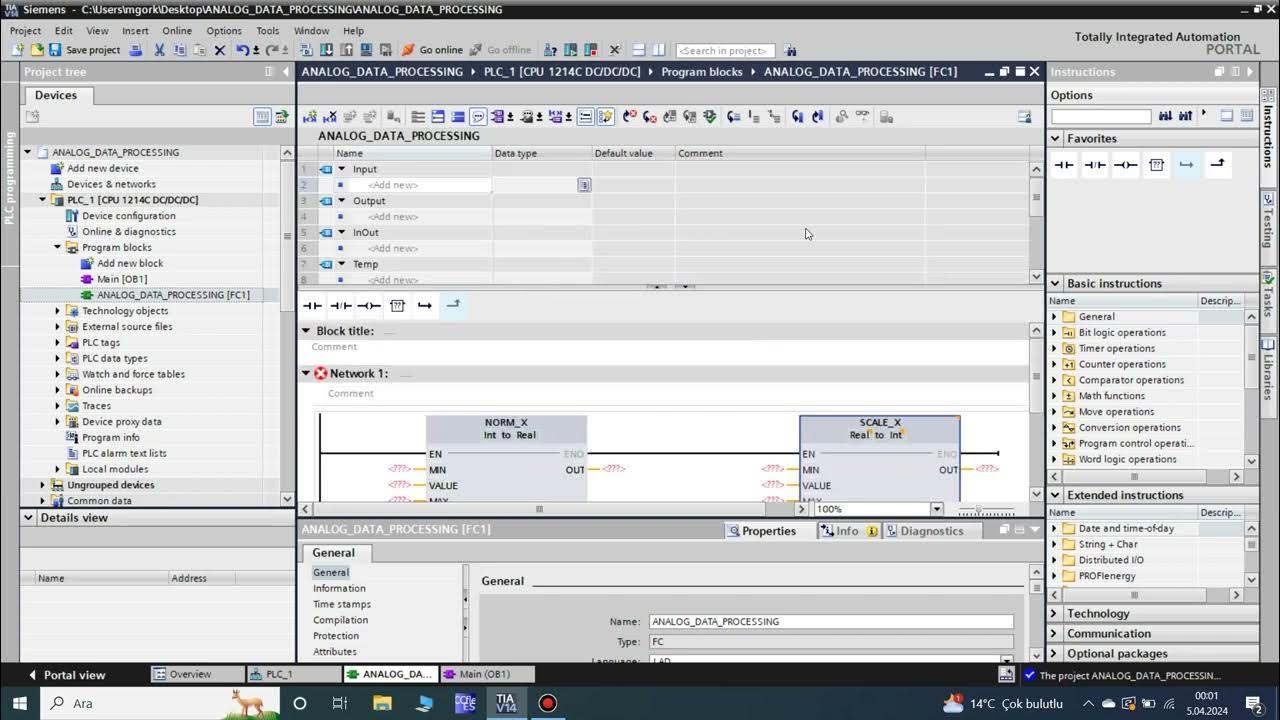The width and height of the screenshot is (1280, 720).
Task: Toggle the favorites star icon in editor toolbar
Action: 606,117
